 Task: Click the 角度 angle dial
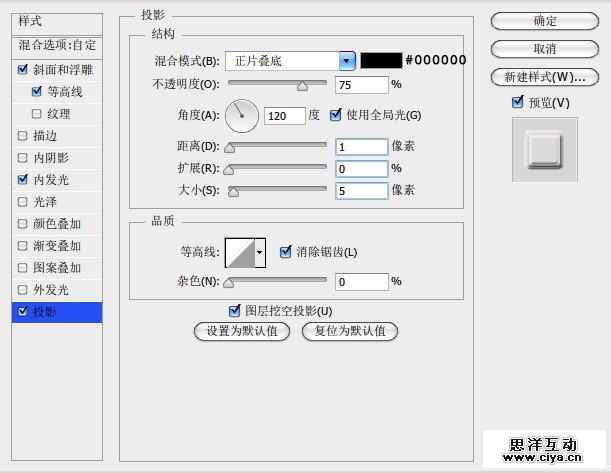242,116
